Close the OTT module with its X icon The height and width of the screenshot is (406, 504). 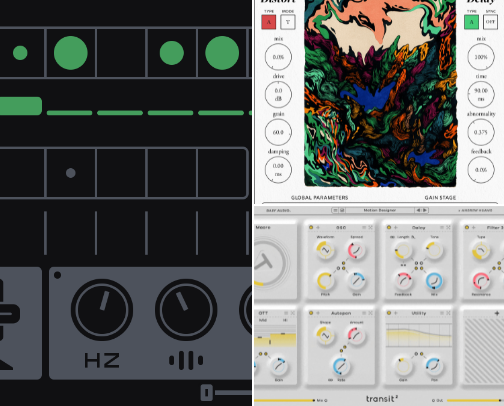point(293,313)
